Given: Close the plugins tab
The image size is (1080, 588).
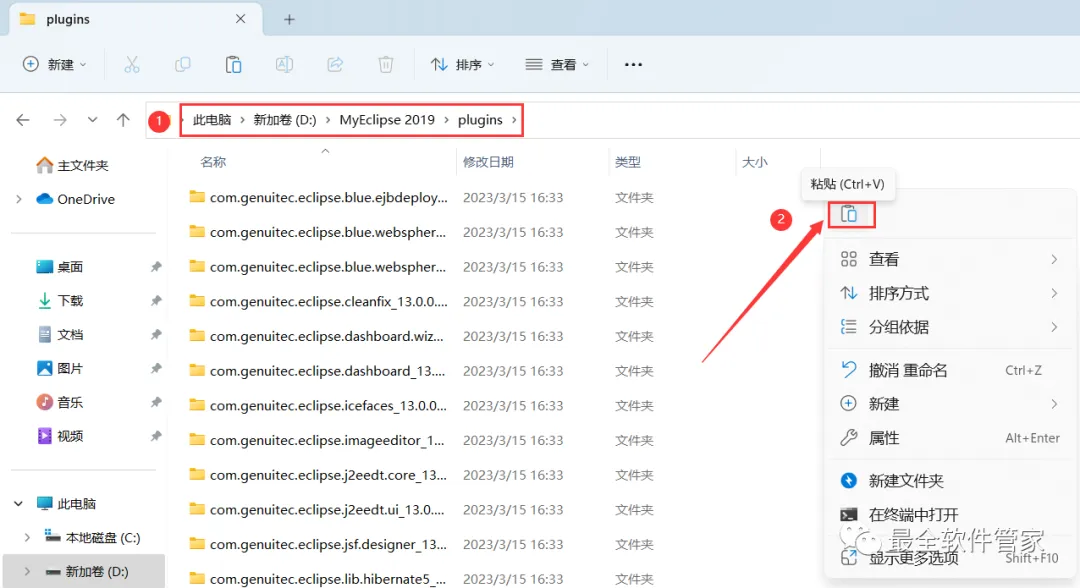Looking at the screenshot, I should 240,19.
